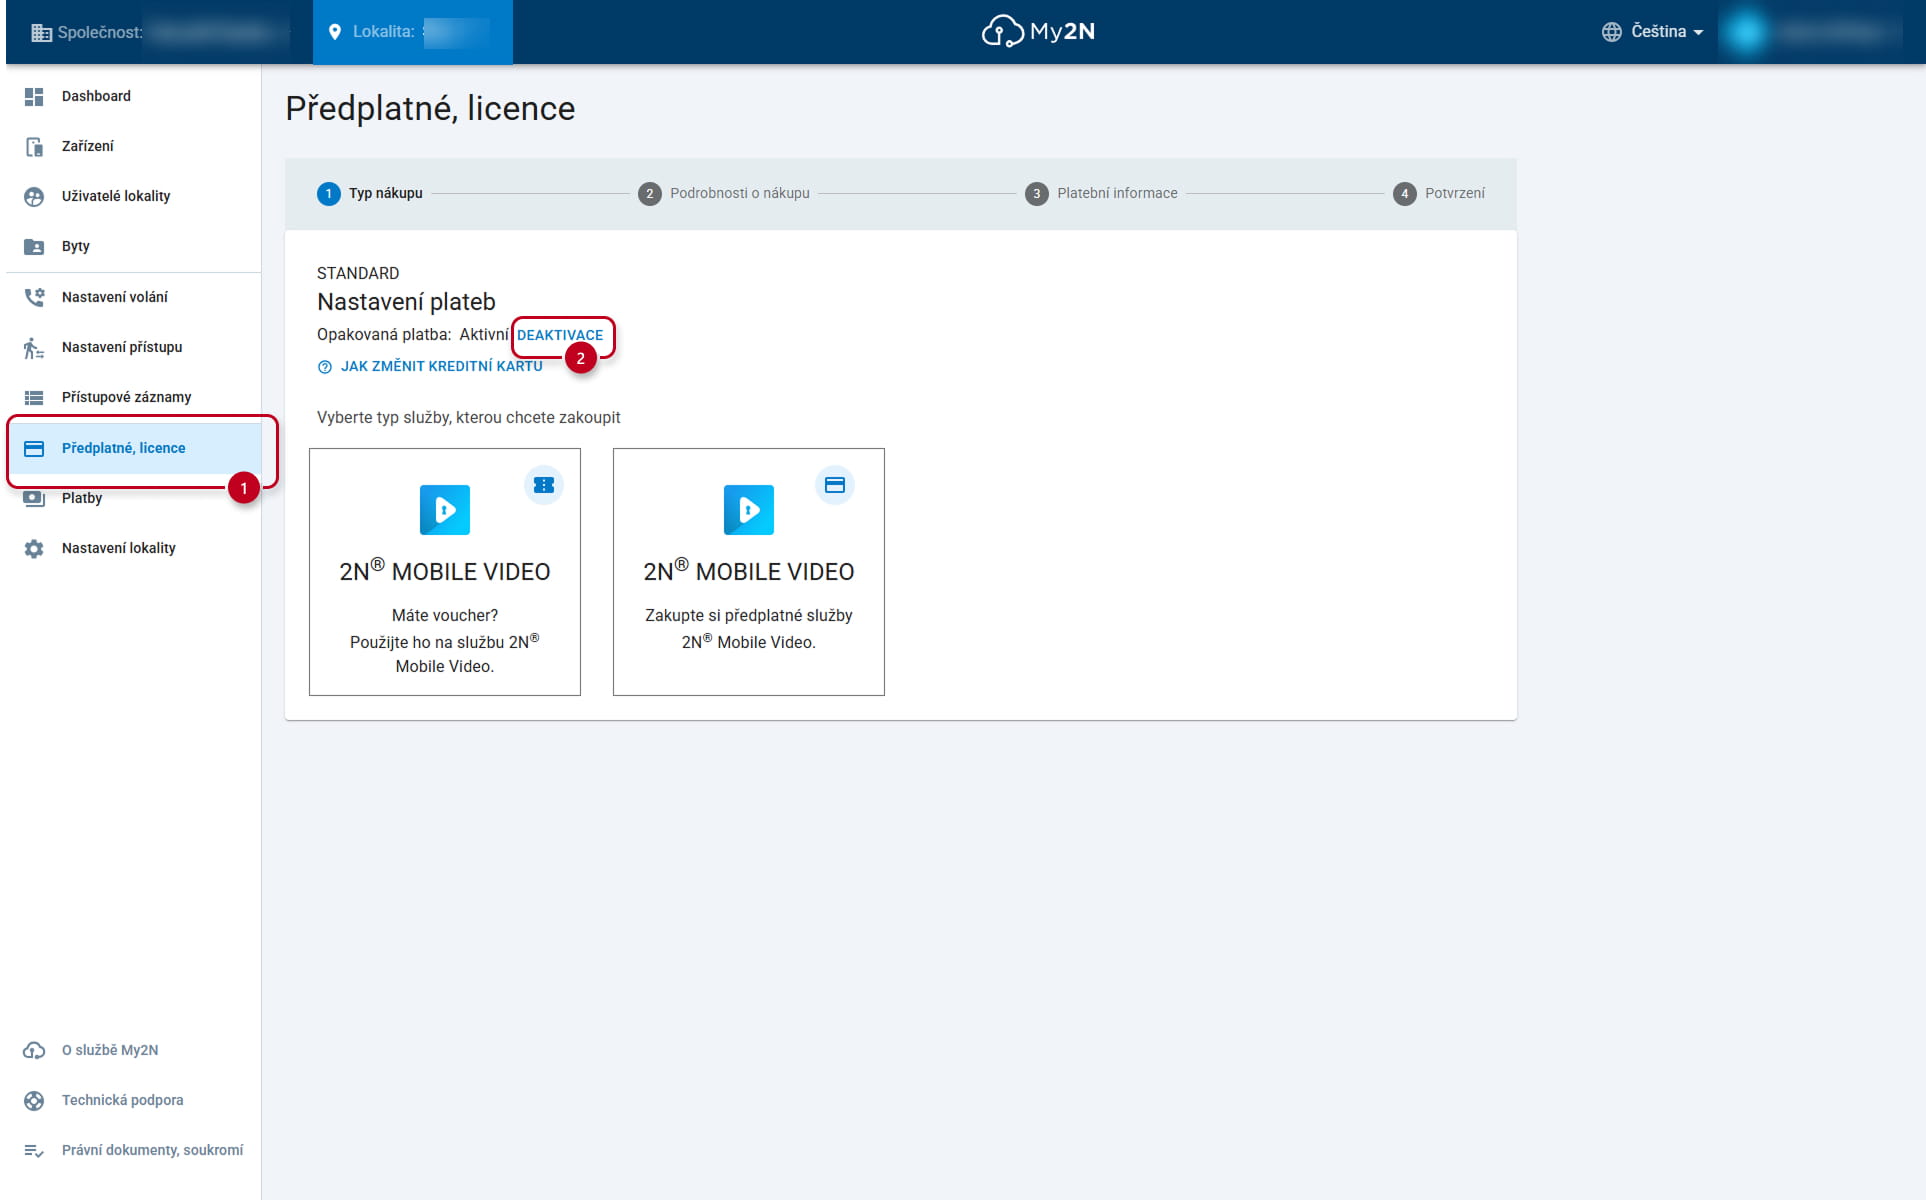Click the credit card icon on second card
This screenshot has height=1200, width=1926.
point(835,485)
